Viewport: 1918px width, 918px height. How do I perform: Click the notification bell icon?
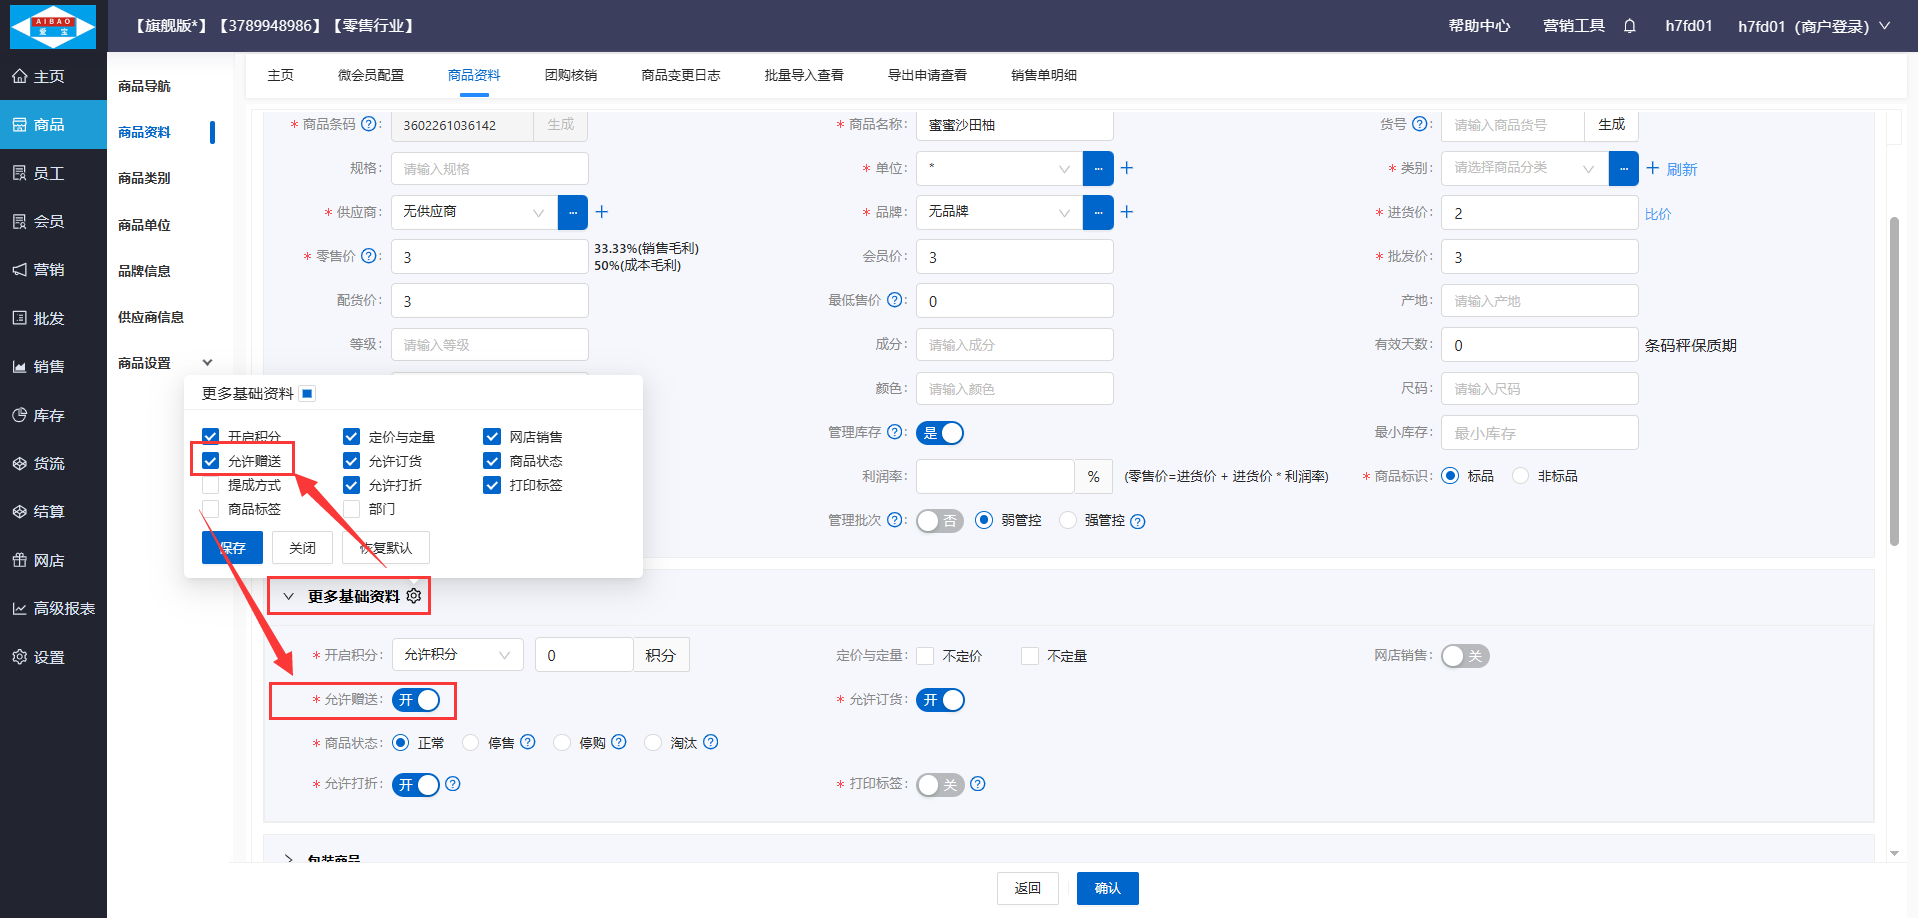pyautogui.click(x=1629, y=26)
